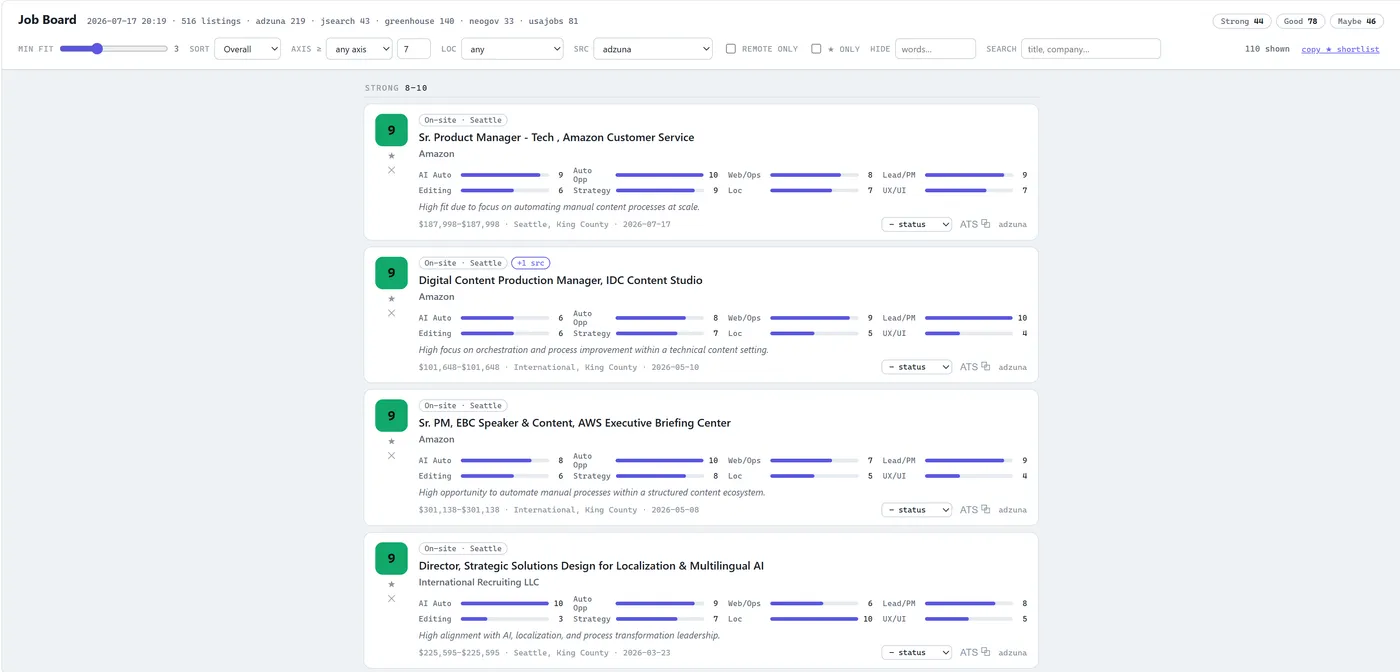Star the Director, Strategic Solutions Design listing
Image resolution: width=1400 pixels, height=672 pixels.
(391, 585)
